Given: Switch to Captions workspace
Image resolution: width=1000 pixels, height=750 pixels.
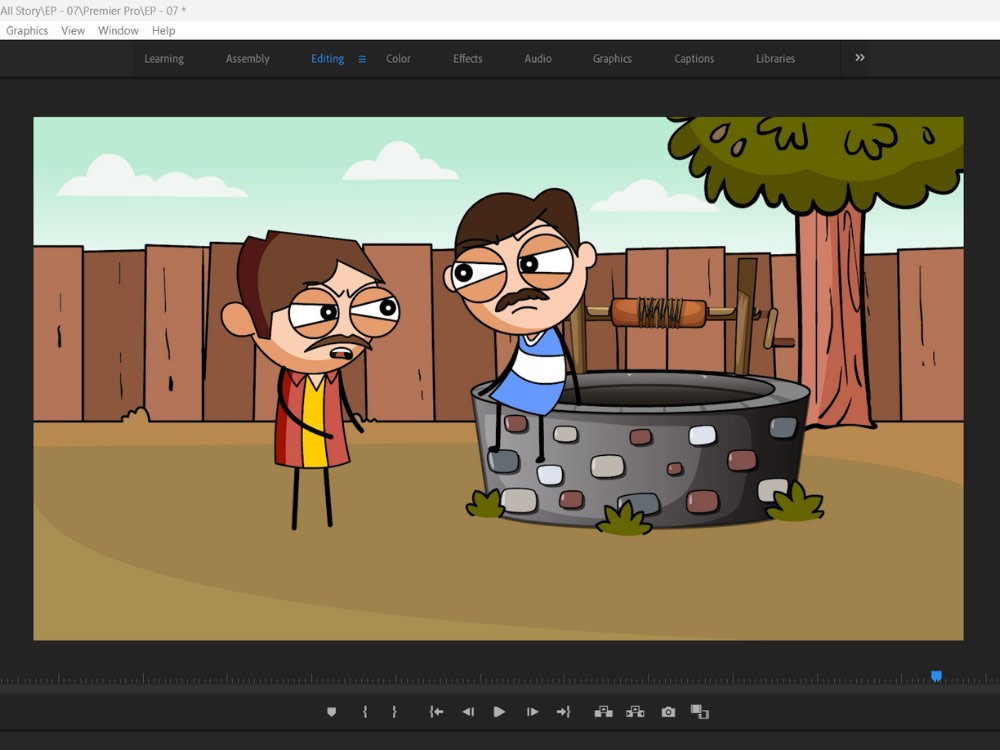Looking at the screenshot, I should coord(694,59).
